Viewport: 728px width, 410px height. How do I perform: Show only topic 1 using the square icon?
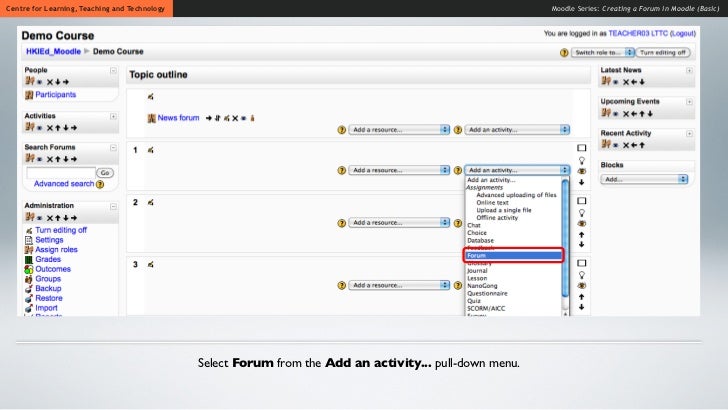(x=582, y=148)
